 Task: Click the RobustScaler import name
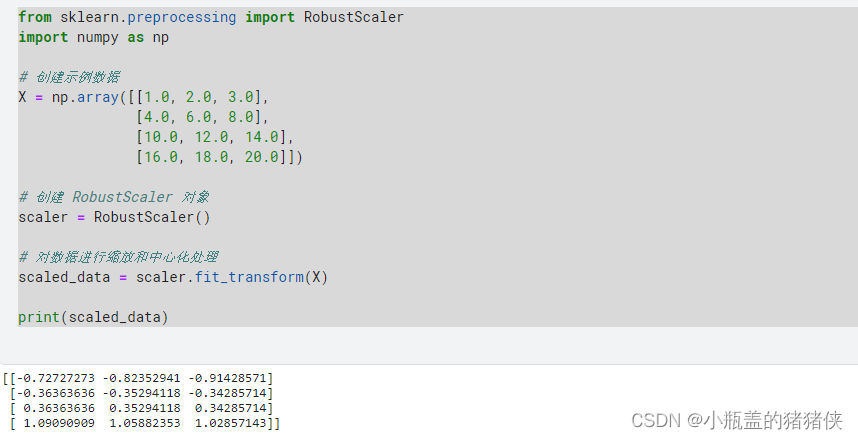click(353, 17)
